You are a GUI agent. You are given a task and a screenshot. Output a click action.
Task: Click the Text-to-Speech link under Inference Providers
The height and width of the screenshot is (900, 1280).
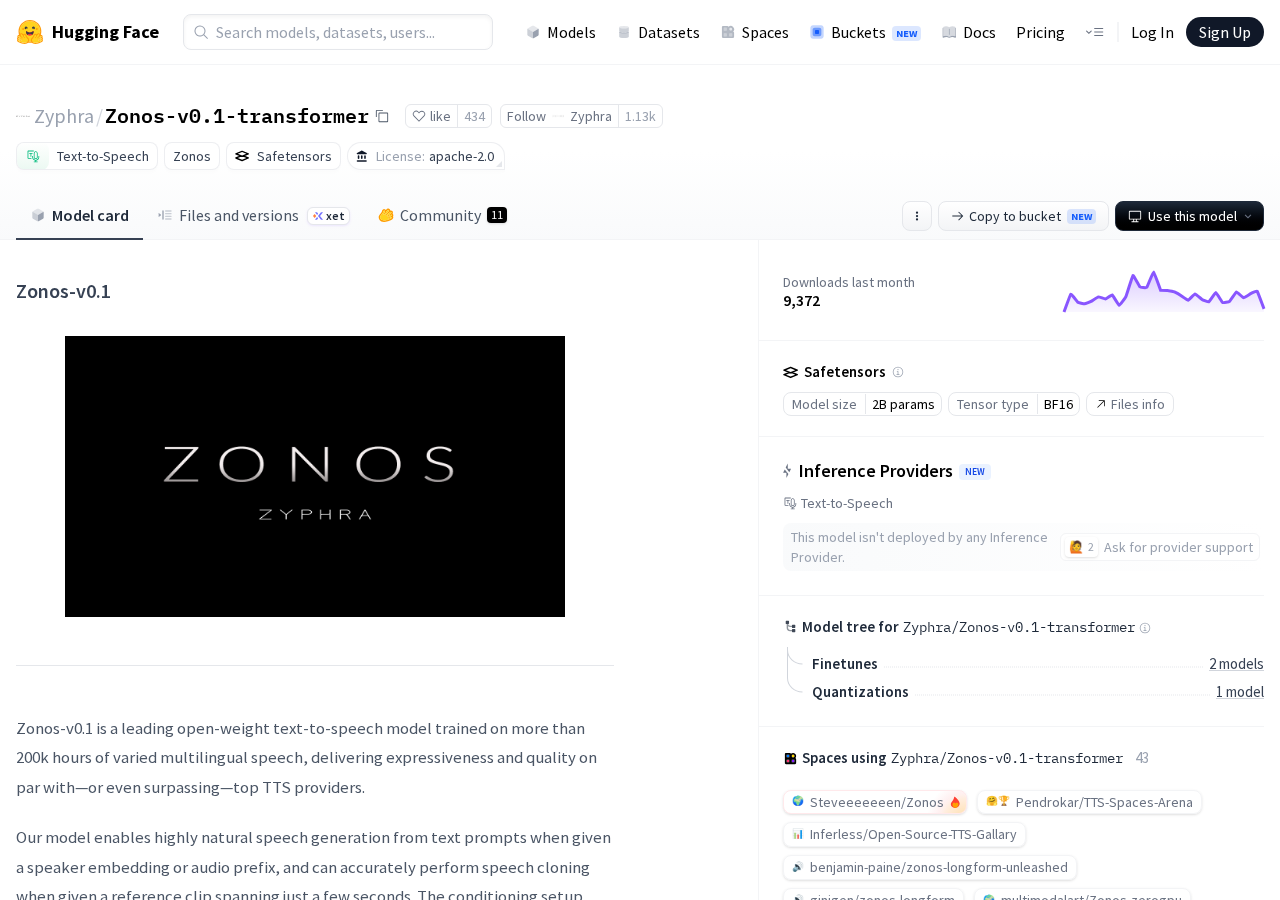838,503
